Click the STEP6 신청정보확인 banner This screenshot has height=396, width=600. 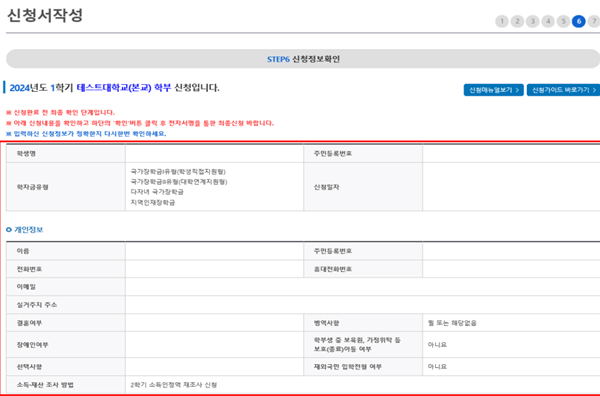303,59
